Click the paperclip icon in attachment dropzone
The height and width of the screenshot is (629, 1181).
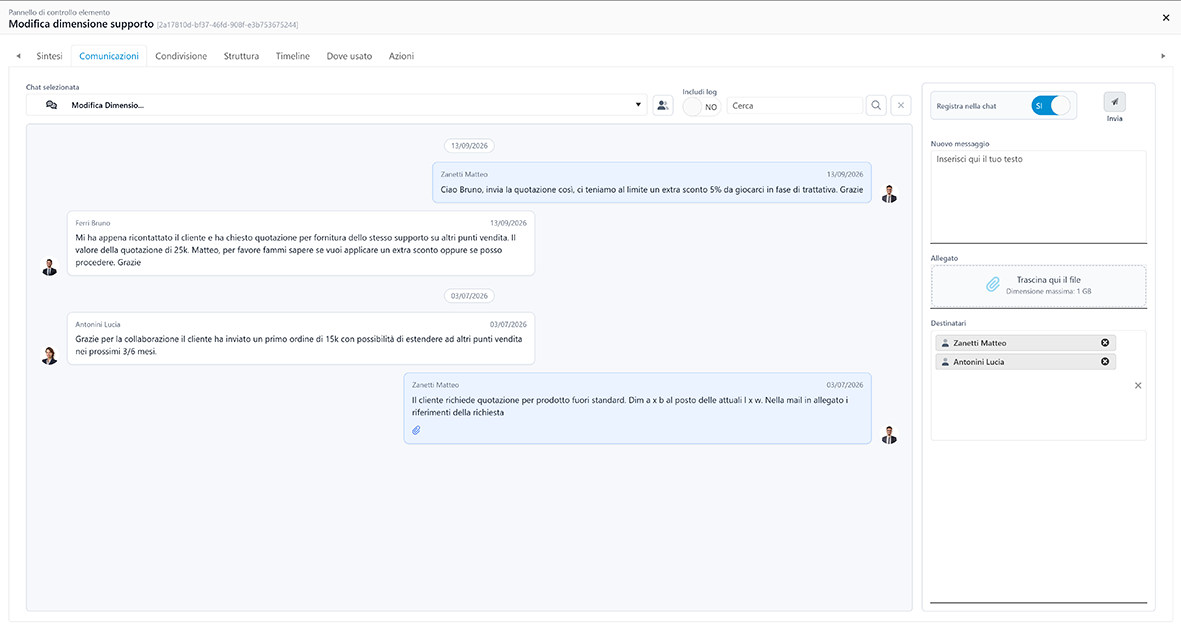(x=993, y=285)
